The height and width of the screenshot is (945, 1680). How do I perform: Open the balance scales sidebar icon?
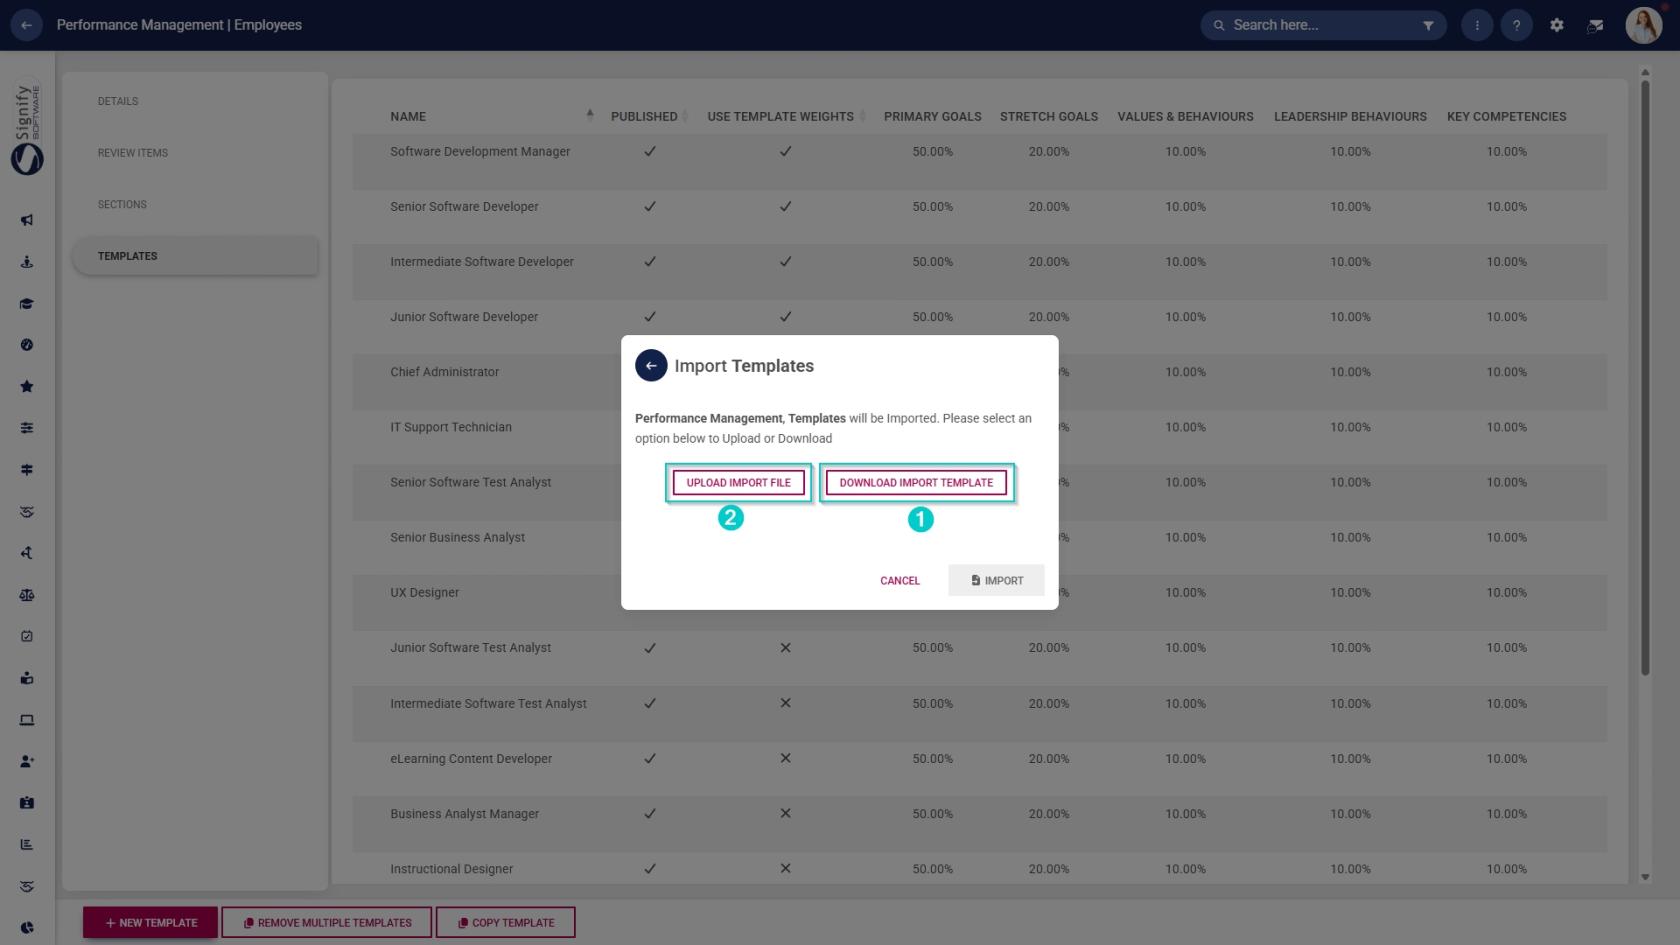click(x=27, y=595)
